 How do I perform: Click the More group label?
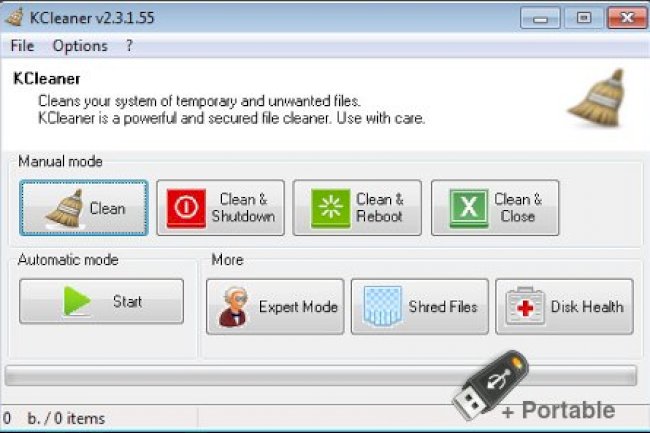(x=227, y=260)
